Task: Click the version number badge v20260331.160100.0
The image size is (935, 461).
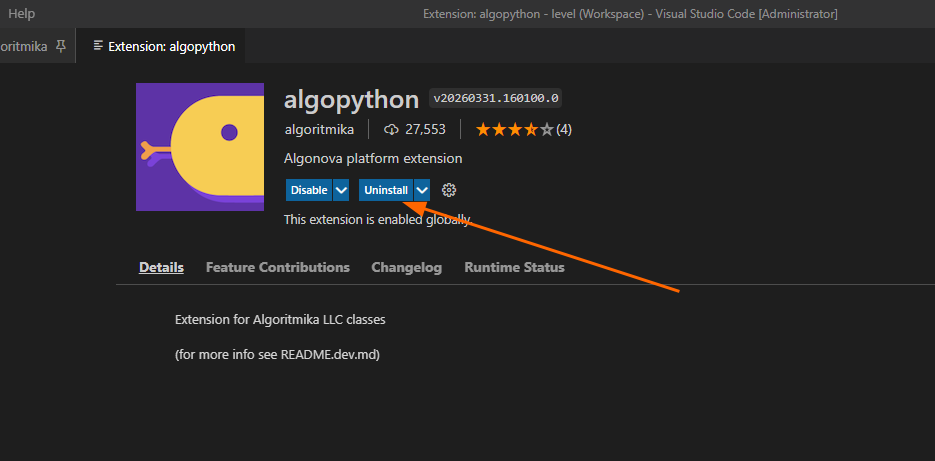Action: (495, 98)
